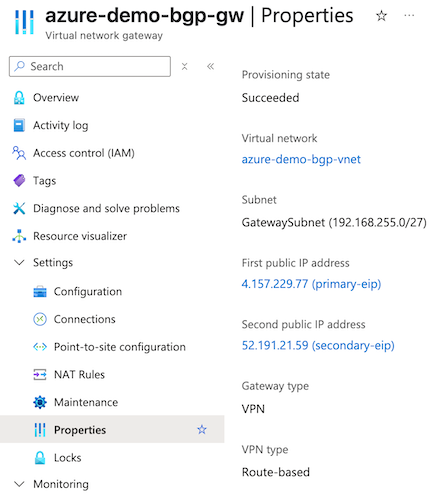Select the NAT Rules icon
Screen dimensions: 440x498
(40, 374)
